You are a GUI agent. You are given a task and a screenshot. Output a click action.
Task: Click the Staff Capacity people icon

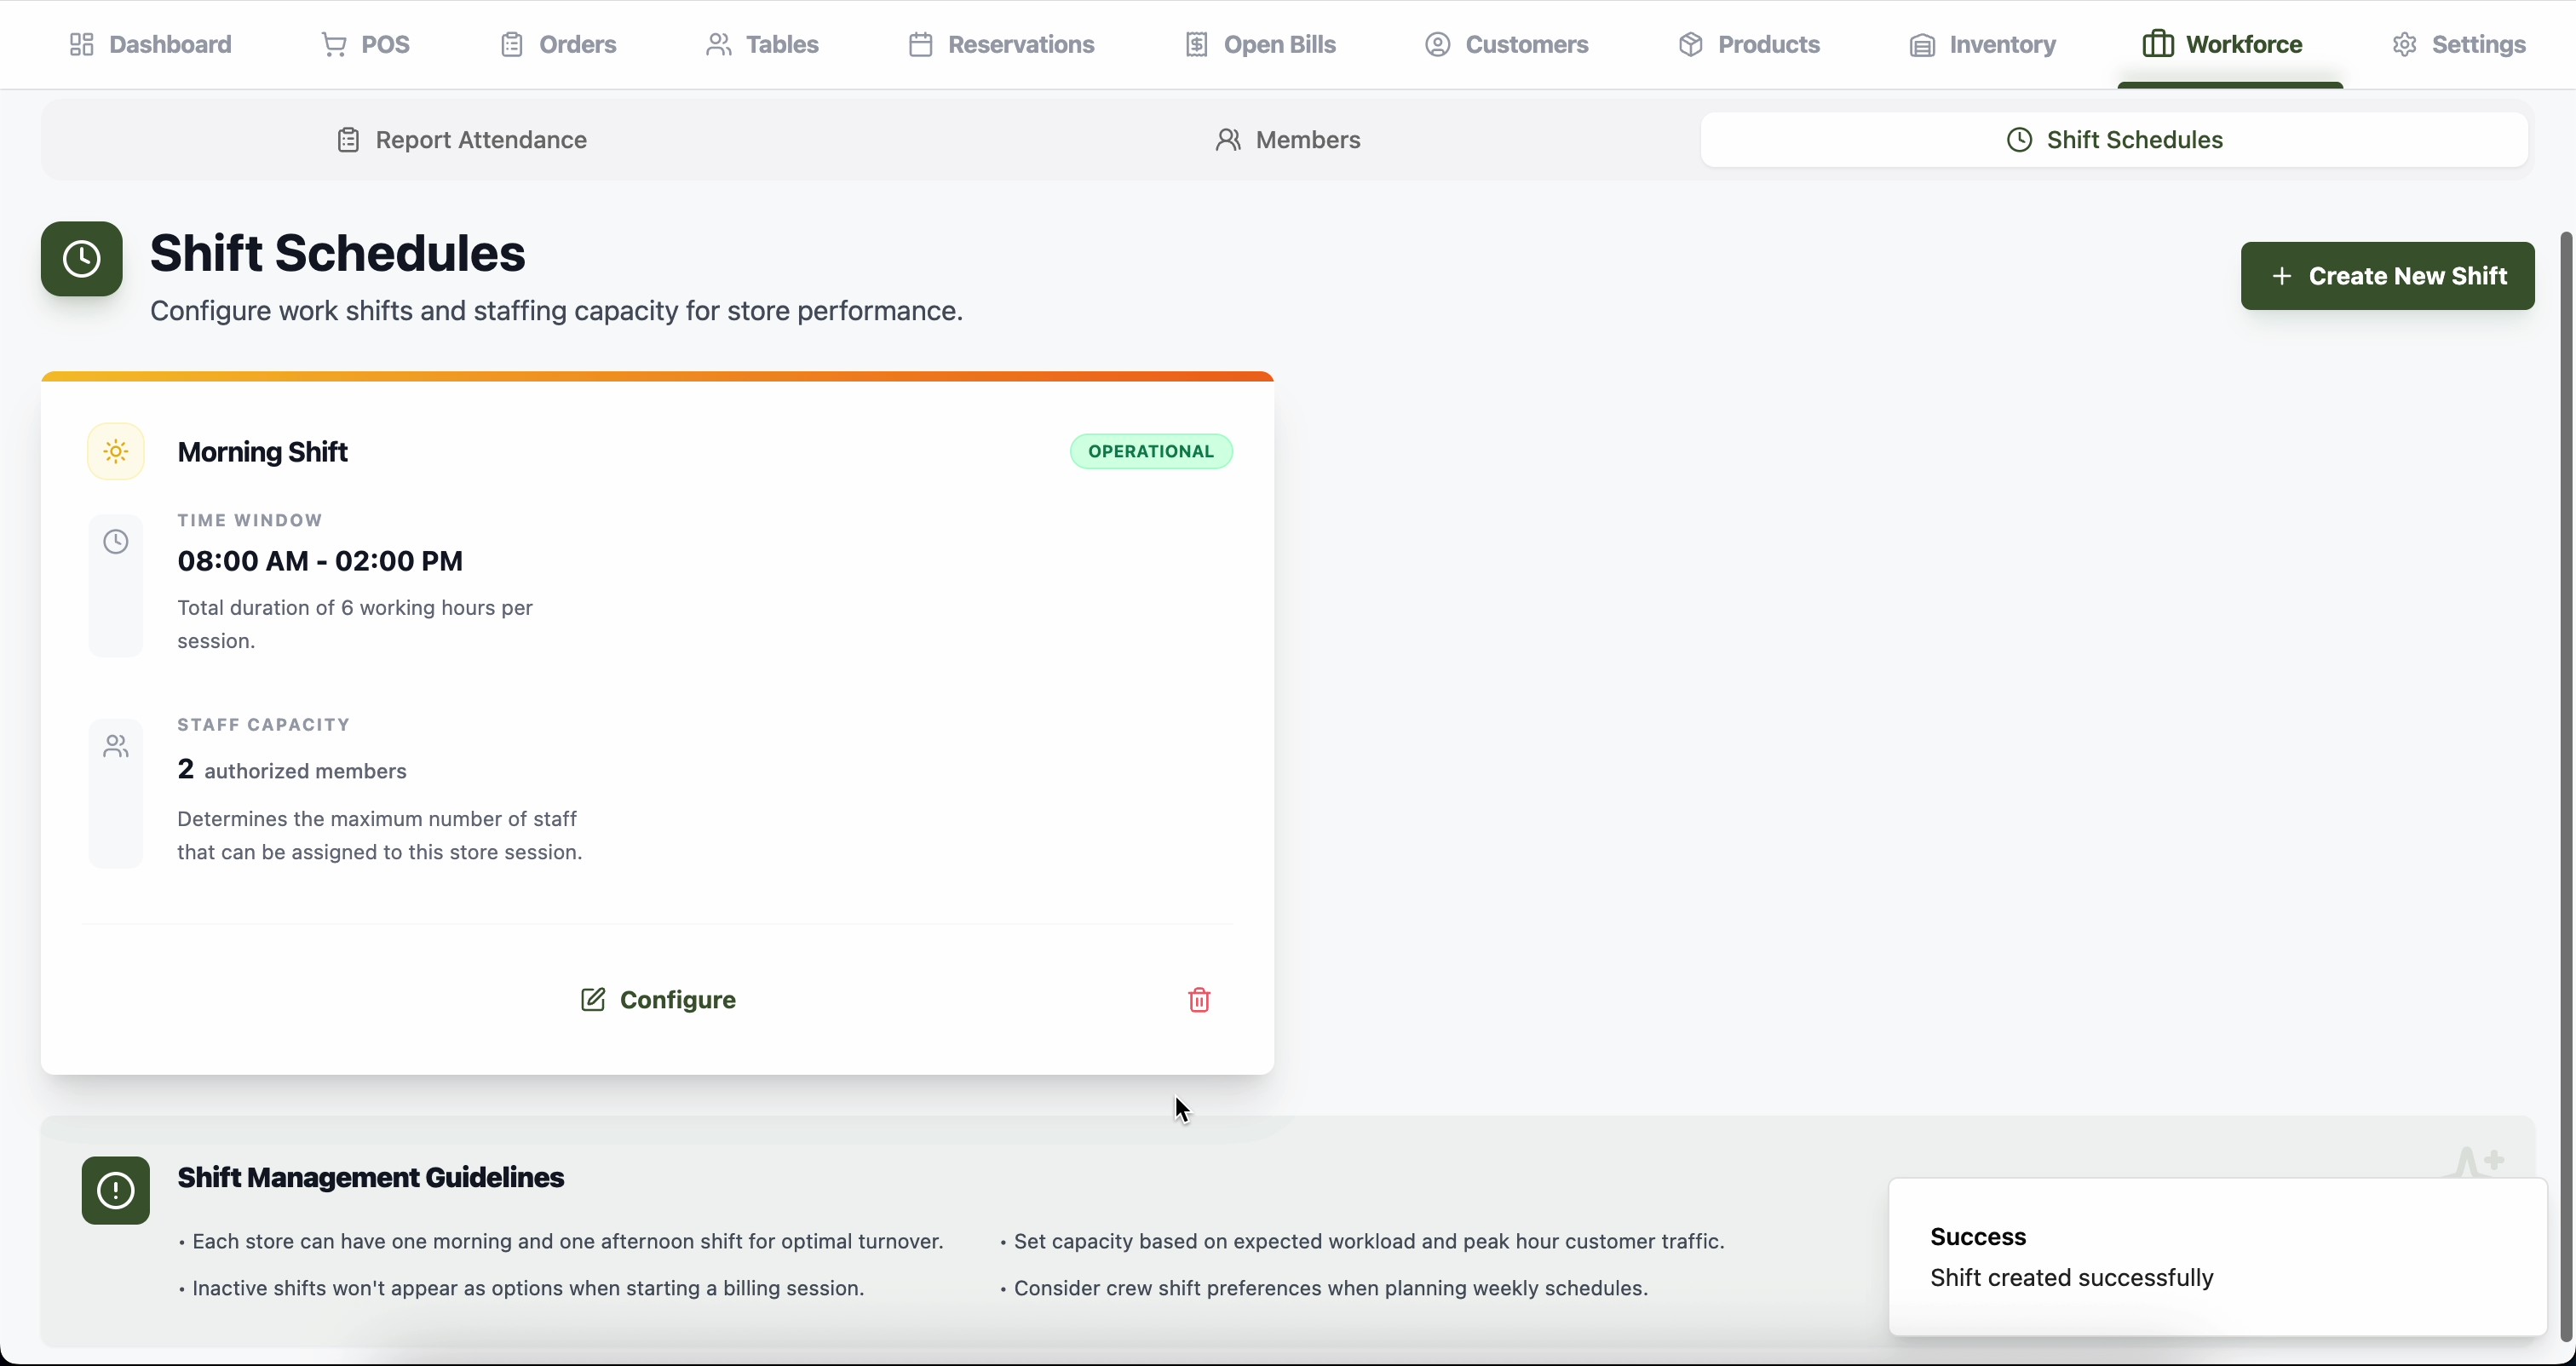(116, 746)
